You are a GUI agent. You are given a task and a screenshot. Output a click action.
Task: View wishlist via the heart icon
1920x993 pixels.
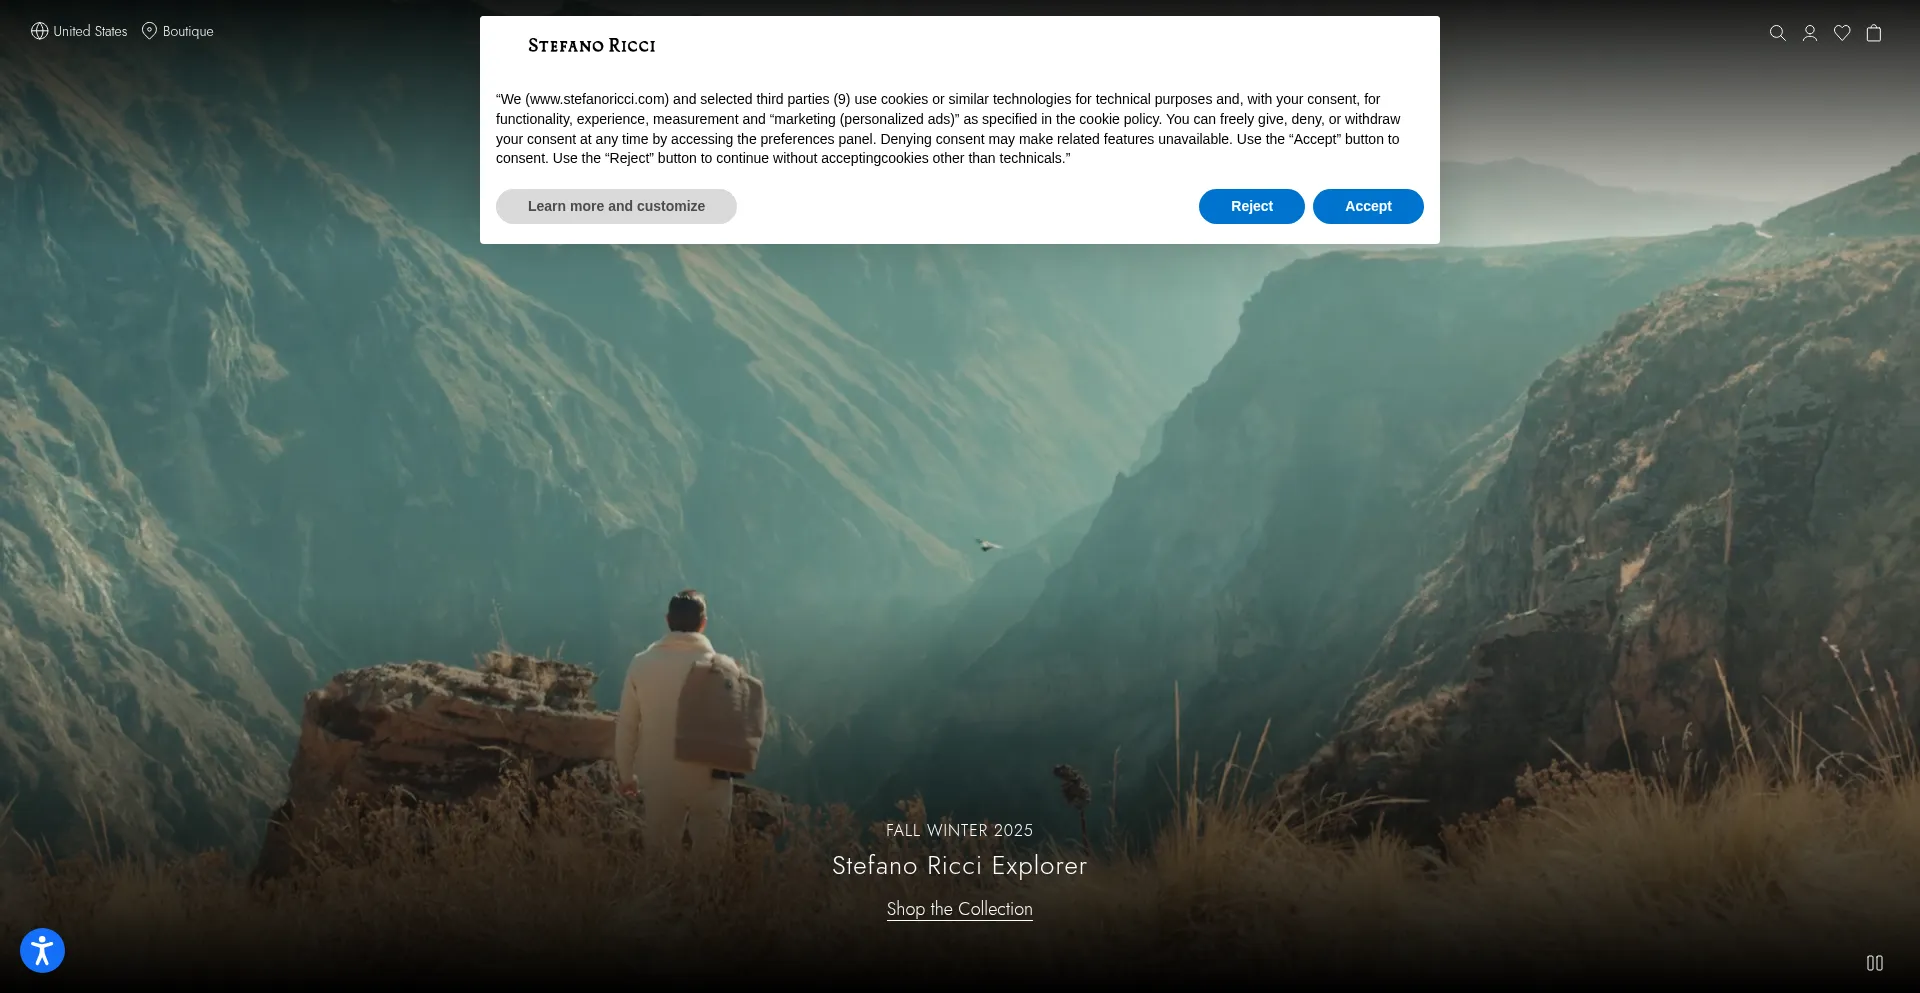[x=1841, y=33]
